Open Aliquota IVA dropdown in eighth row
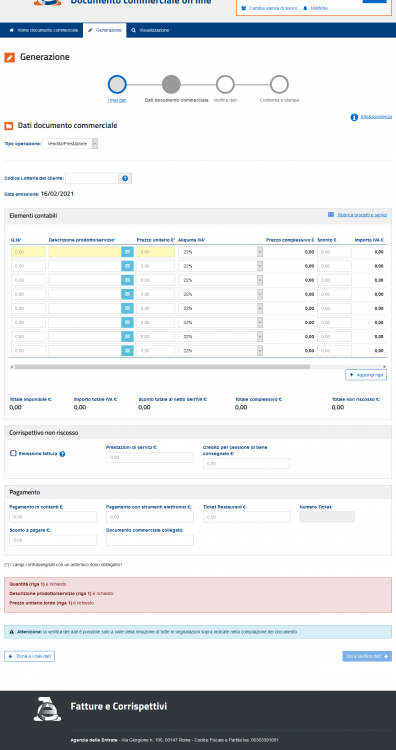 coord(221,351)
